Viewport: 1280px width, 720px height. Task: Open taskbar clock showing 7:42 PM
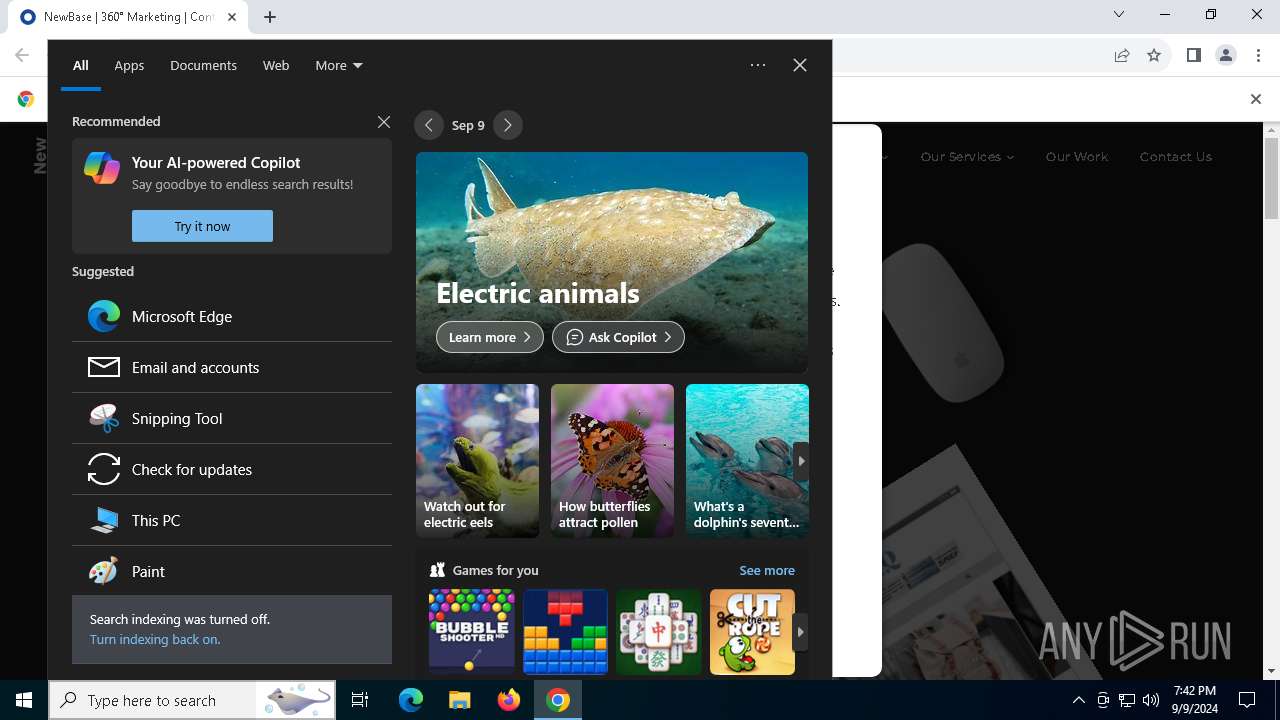pos(1195,700)
